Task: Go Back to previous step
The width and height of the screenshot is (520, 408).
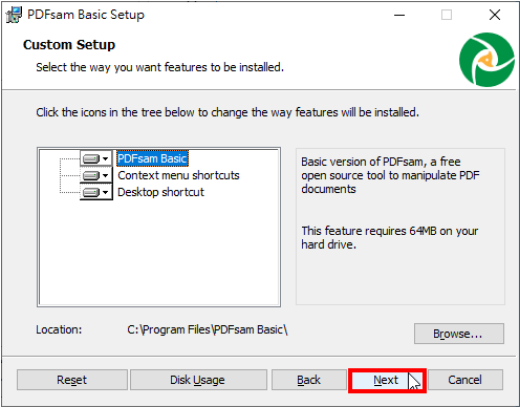Action: click(x=309, y=380)
